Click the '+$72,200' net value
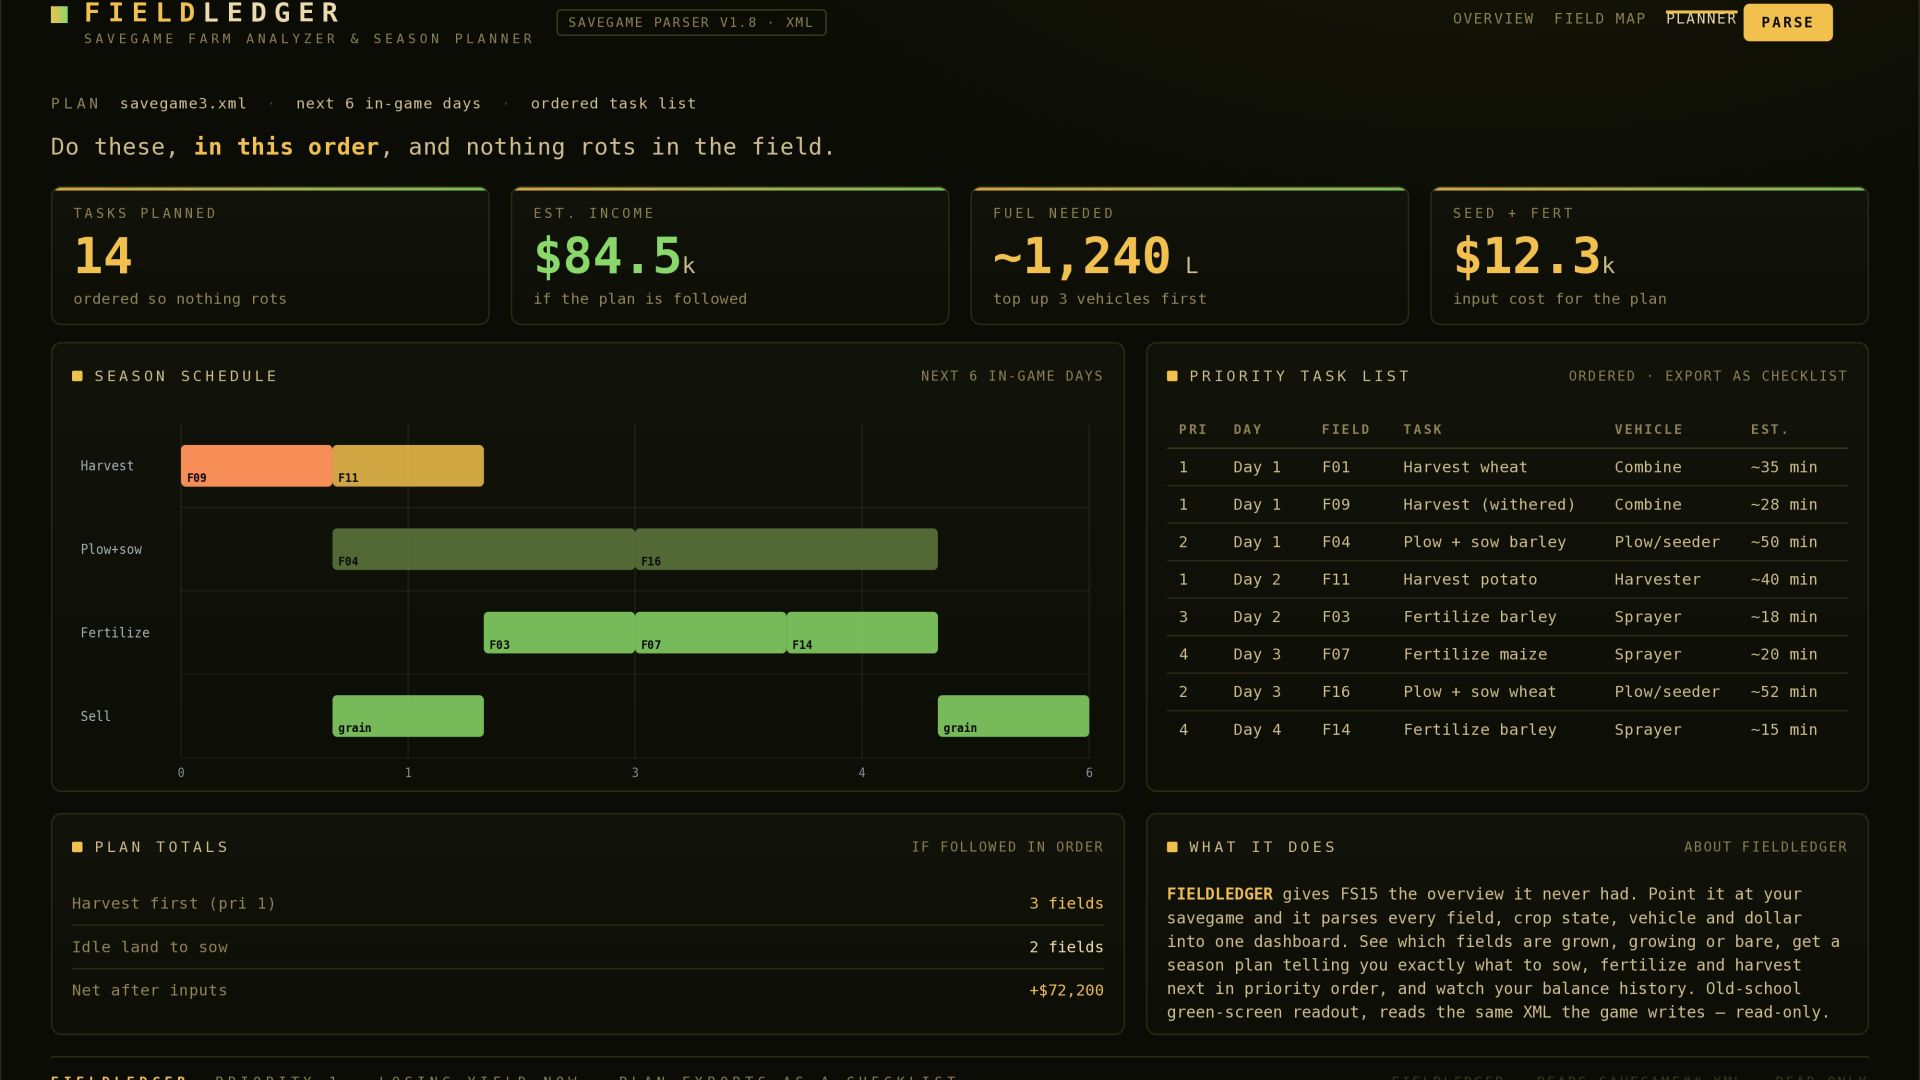This screenshot has width=1920, height=1080. 1066,991
